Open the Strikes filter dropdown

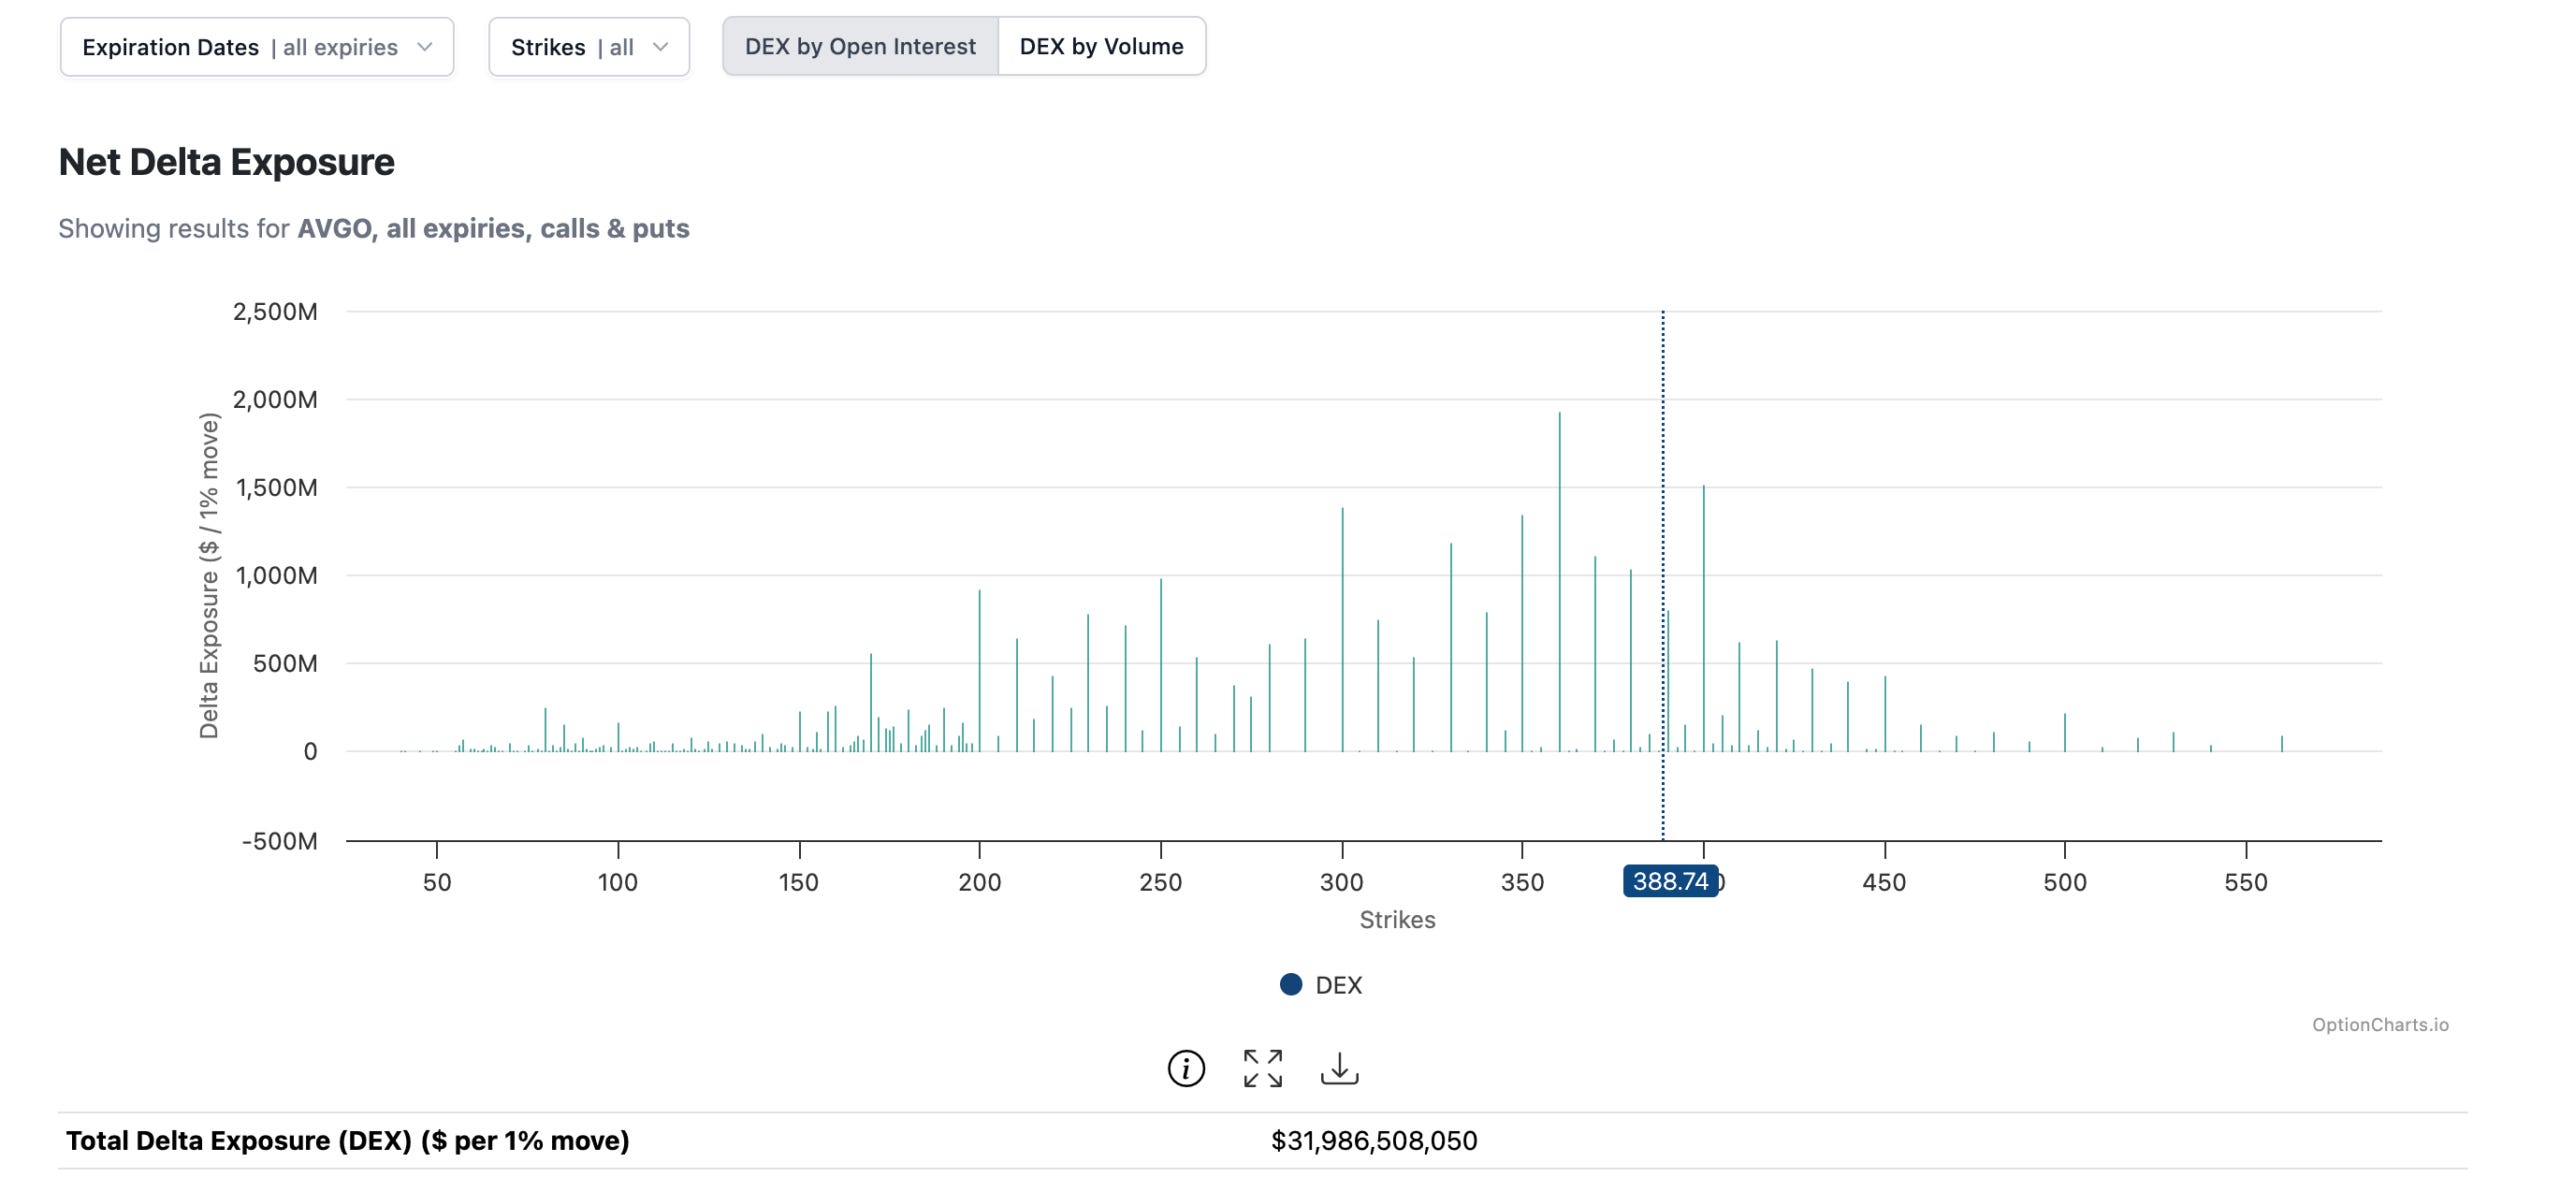point(572,47)
